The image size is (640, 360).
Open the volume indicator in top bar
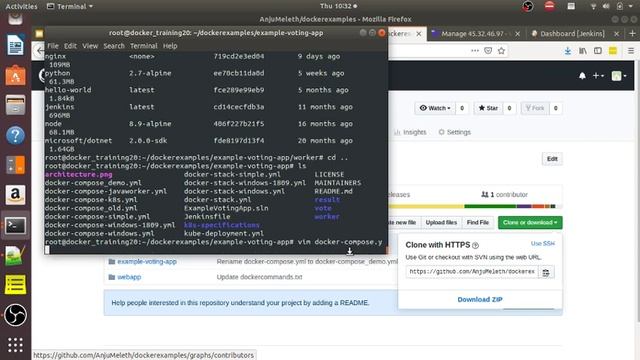pos(606,6)
